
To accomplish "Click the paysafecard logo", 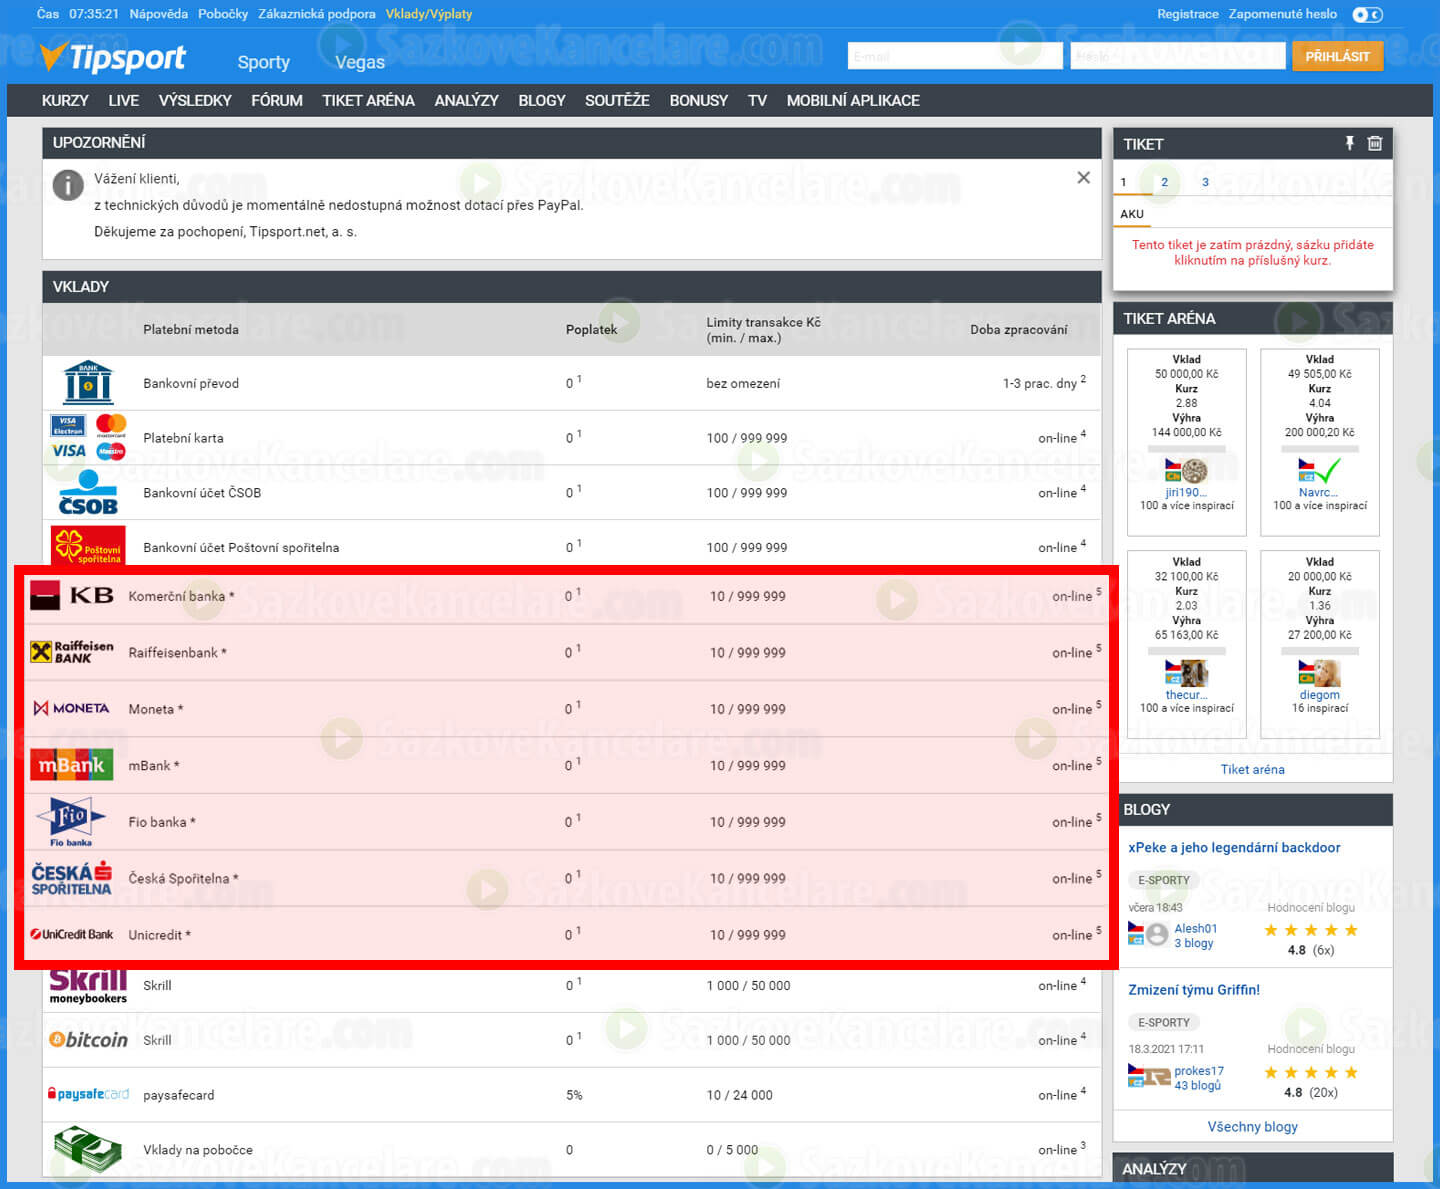I will point(88,1094).
